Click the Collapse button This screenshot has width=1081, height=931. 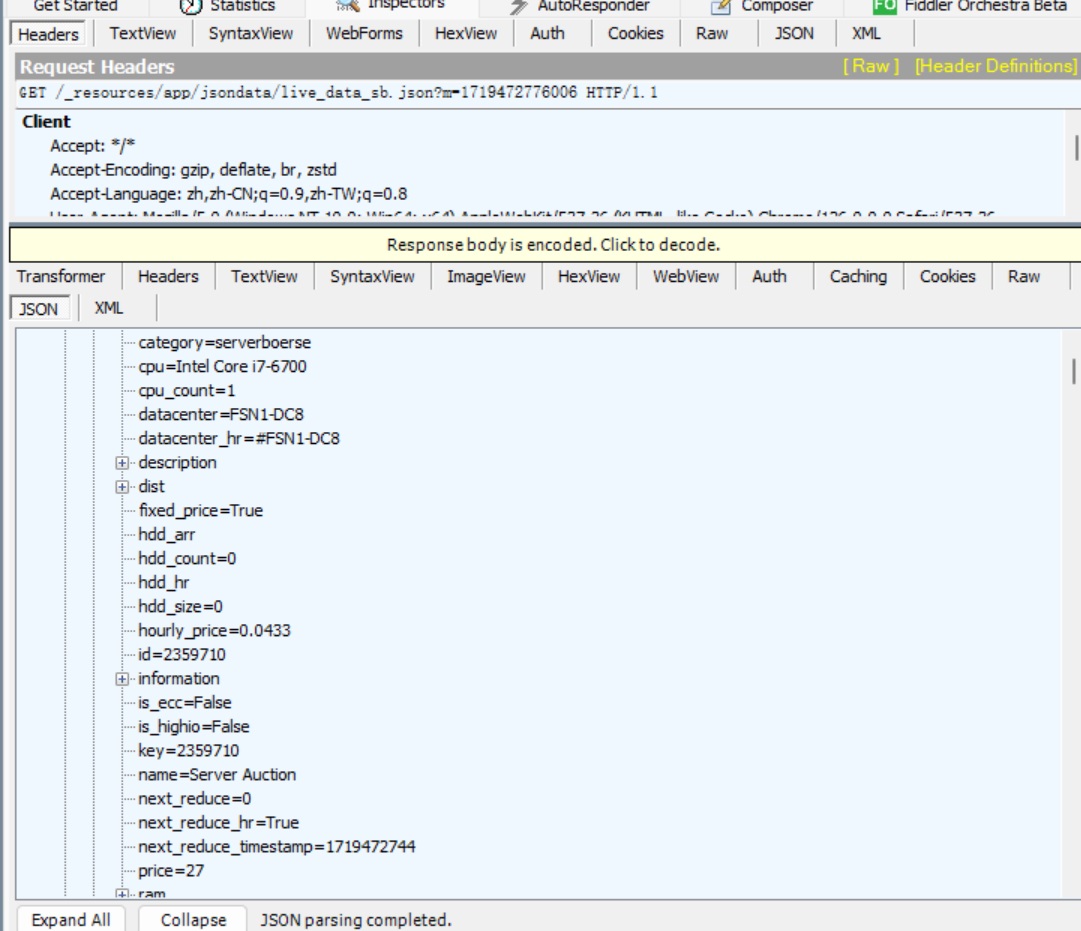pos(193,920)
